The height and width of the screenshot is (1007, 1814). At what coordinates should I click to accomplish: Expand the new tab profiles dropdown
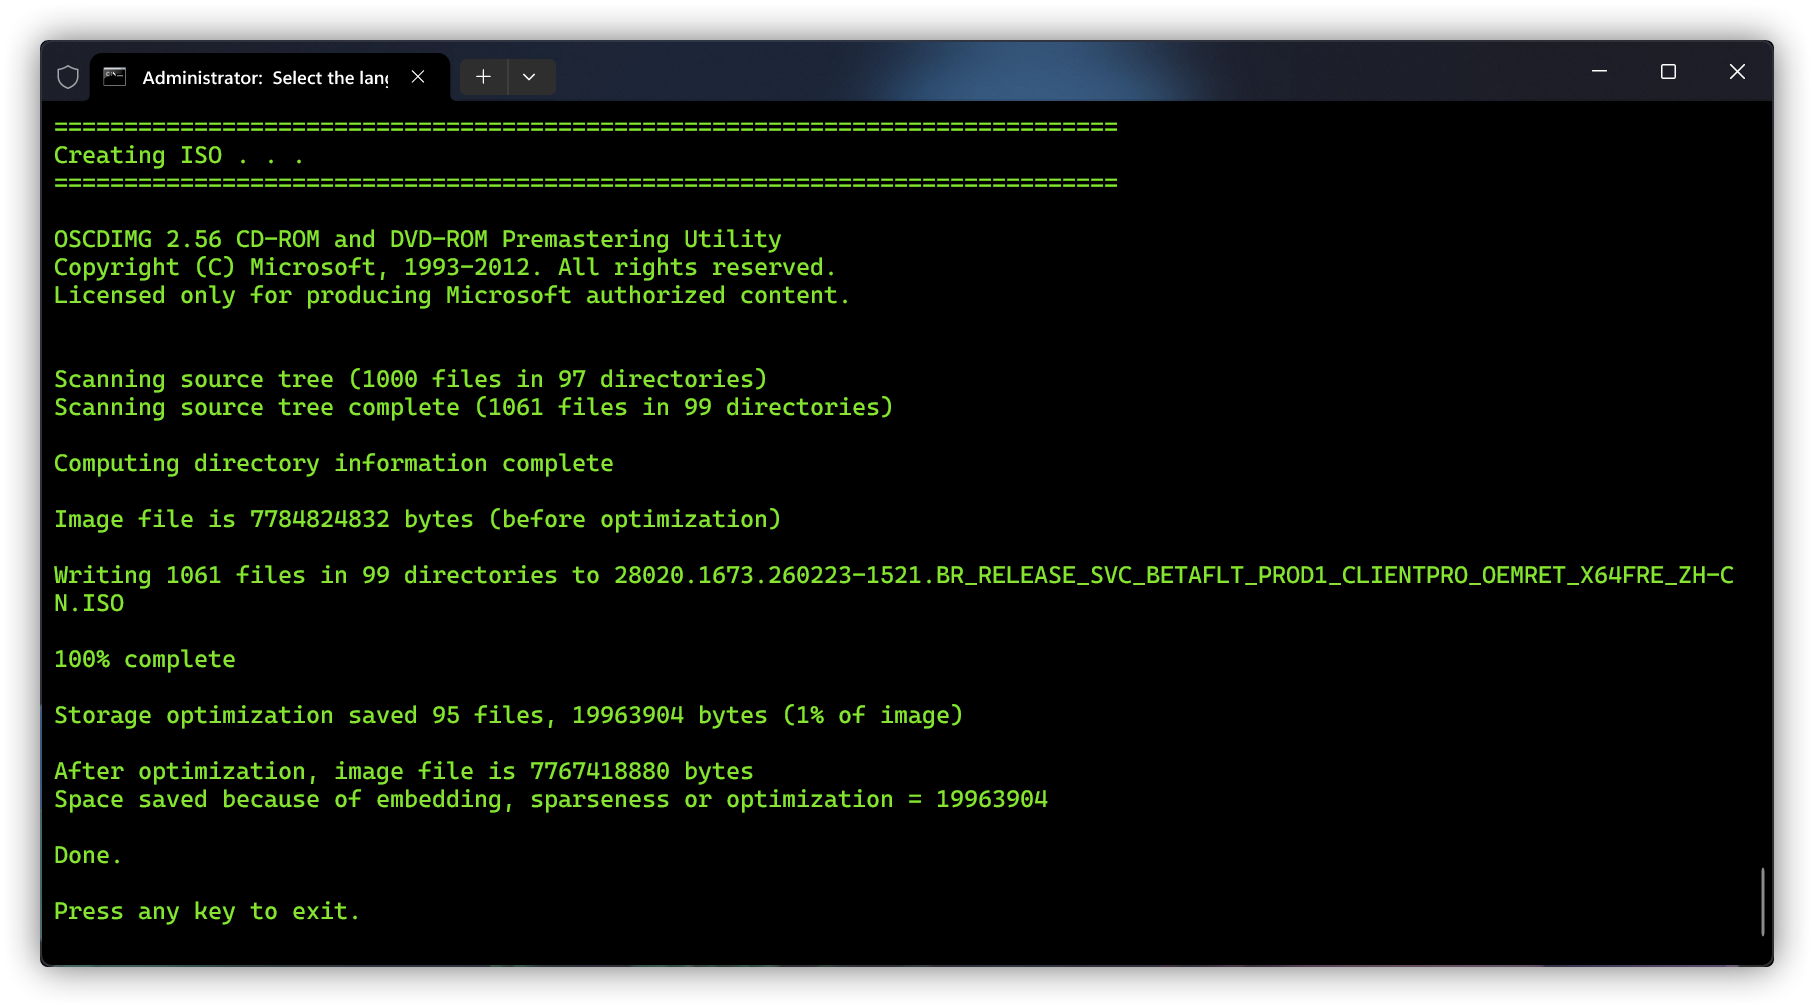(x=530, y=77)
